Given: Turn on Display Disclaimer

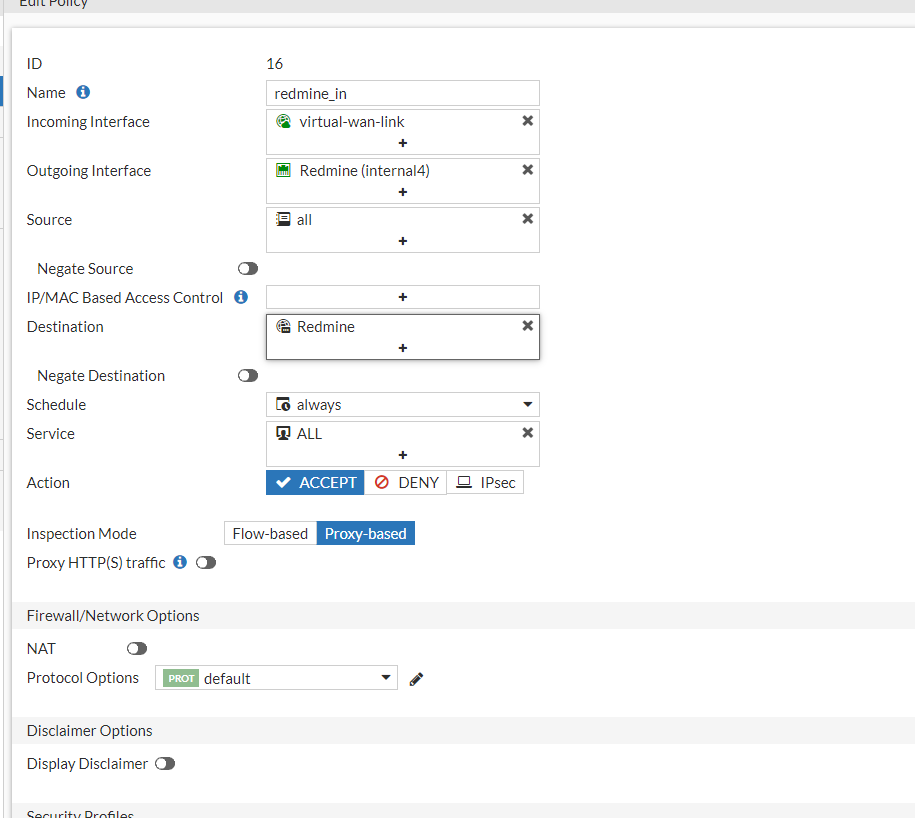Looking at the screenshot, I should pyautogui.click(x=165, y=764).
